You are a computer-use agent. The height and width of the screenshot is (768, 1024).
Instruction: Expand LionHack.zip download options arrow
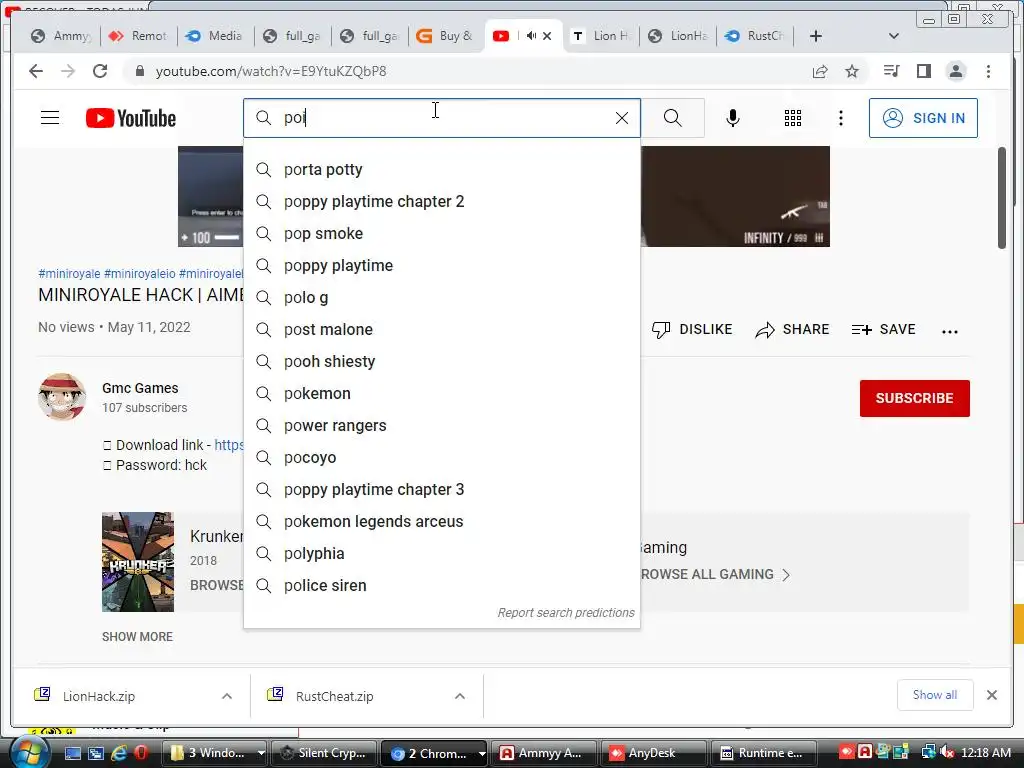[227, 696]
